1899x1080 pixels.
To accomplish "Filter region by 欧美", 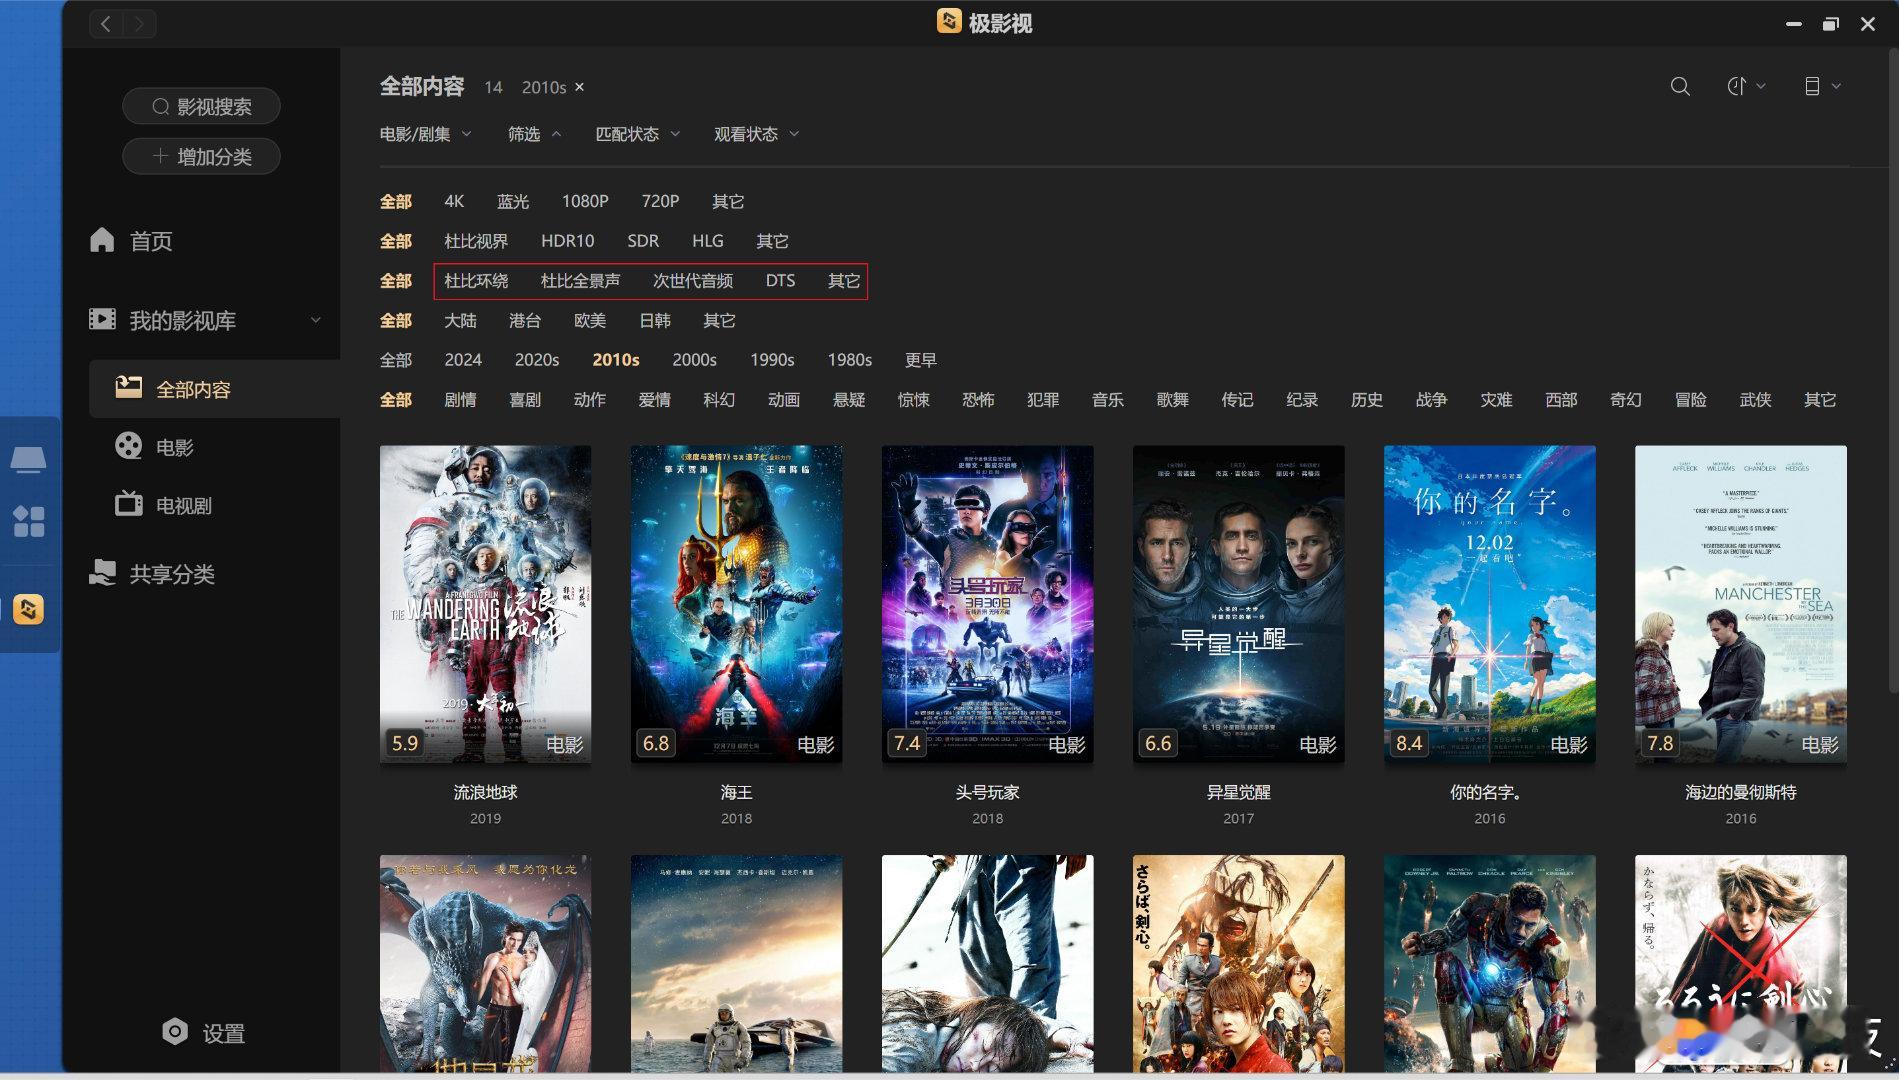I will pyautogui.click(x=590, y=320).
